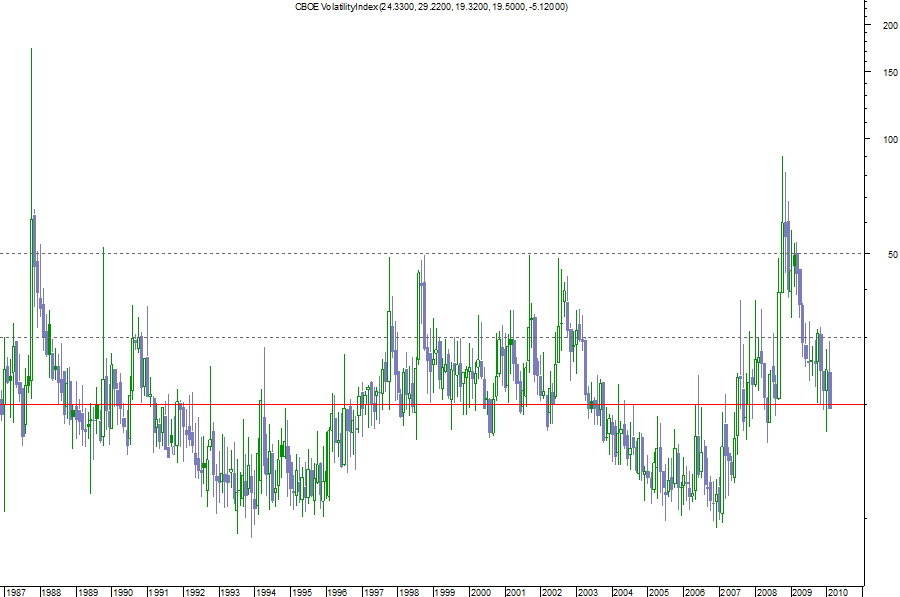Click the CBOE VolatilityIndex chart title
Screen dimensions: 900x597
click(x=431, y=7)
